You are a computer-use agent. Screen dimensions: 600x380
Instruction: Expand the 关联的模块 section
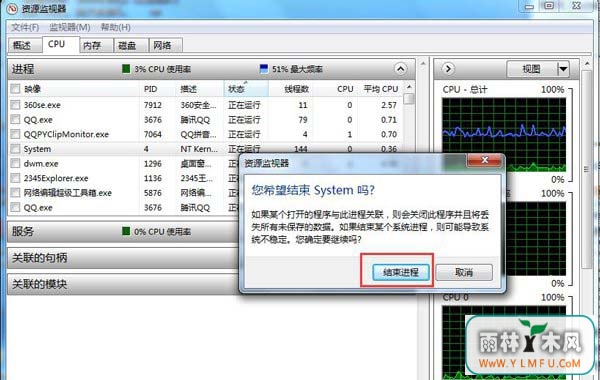(122, 284)
